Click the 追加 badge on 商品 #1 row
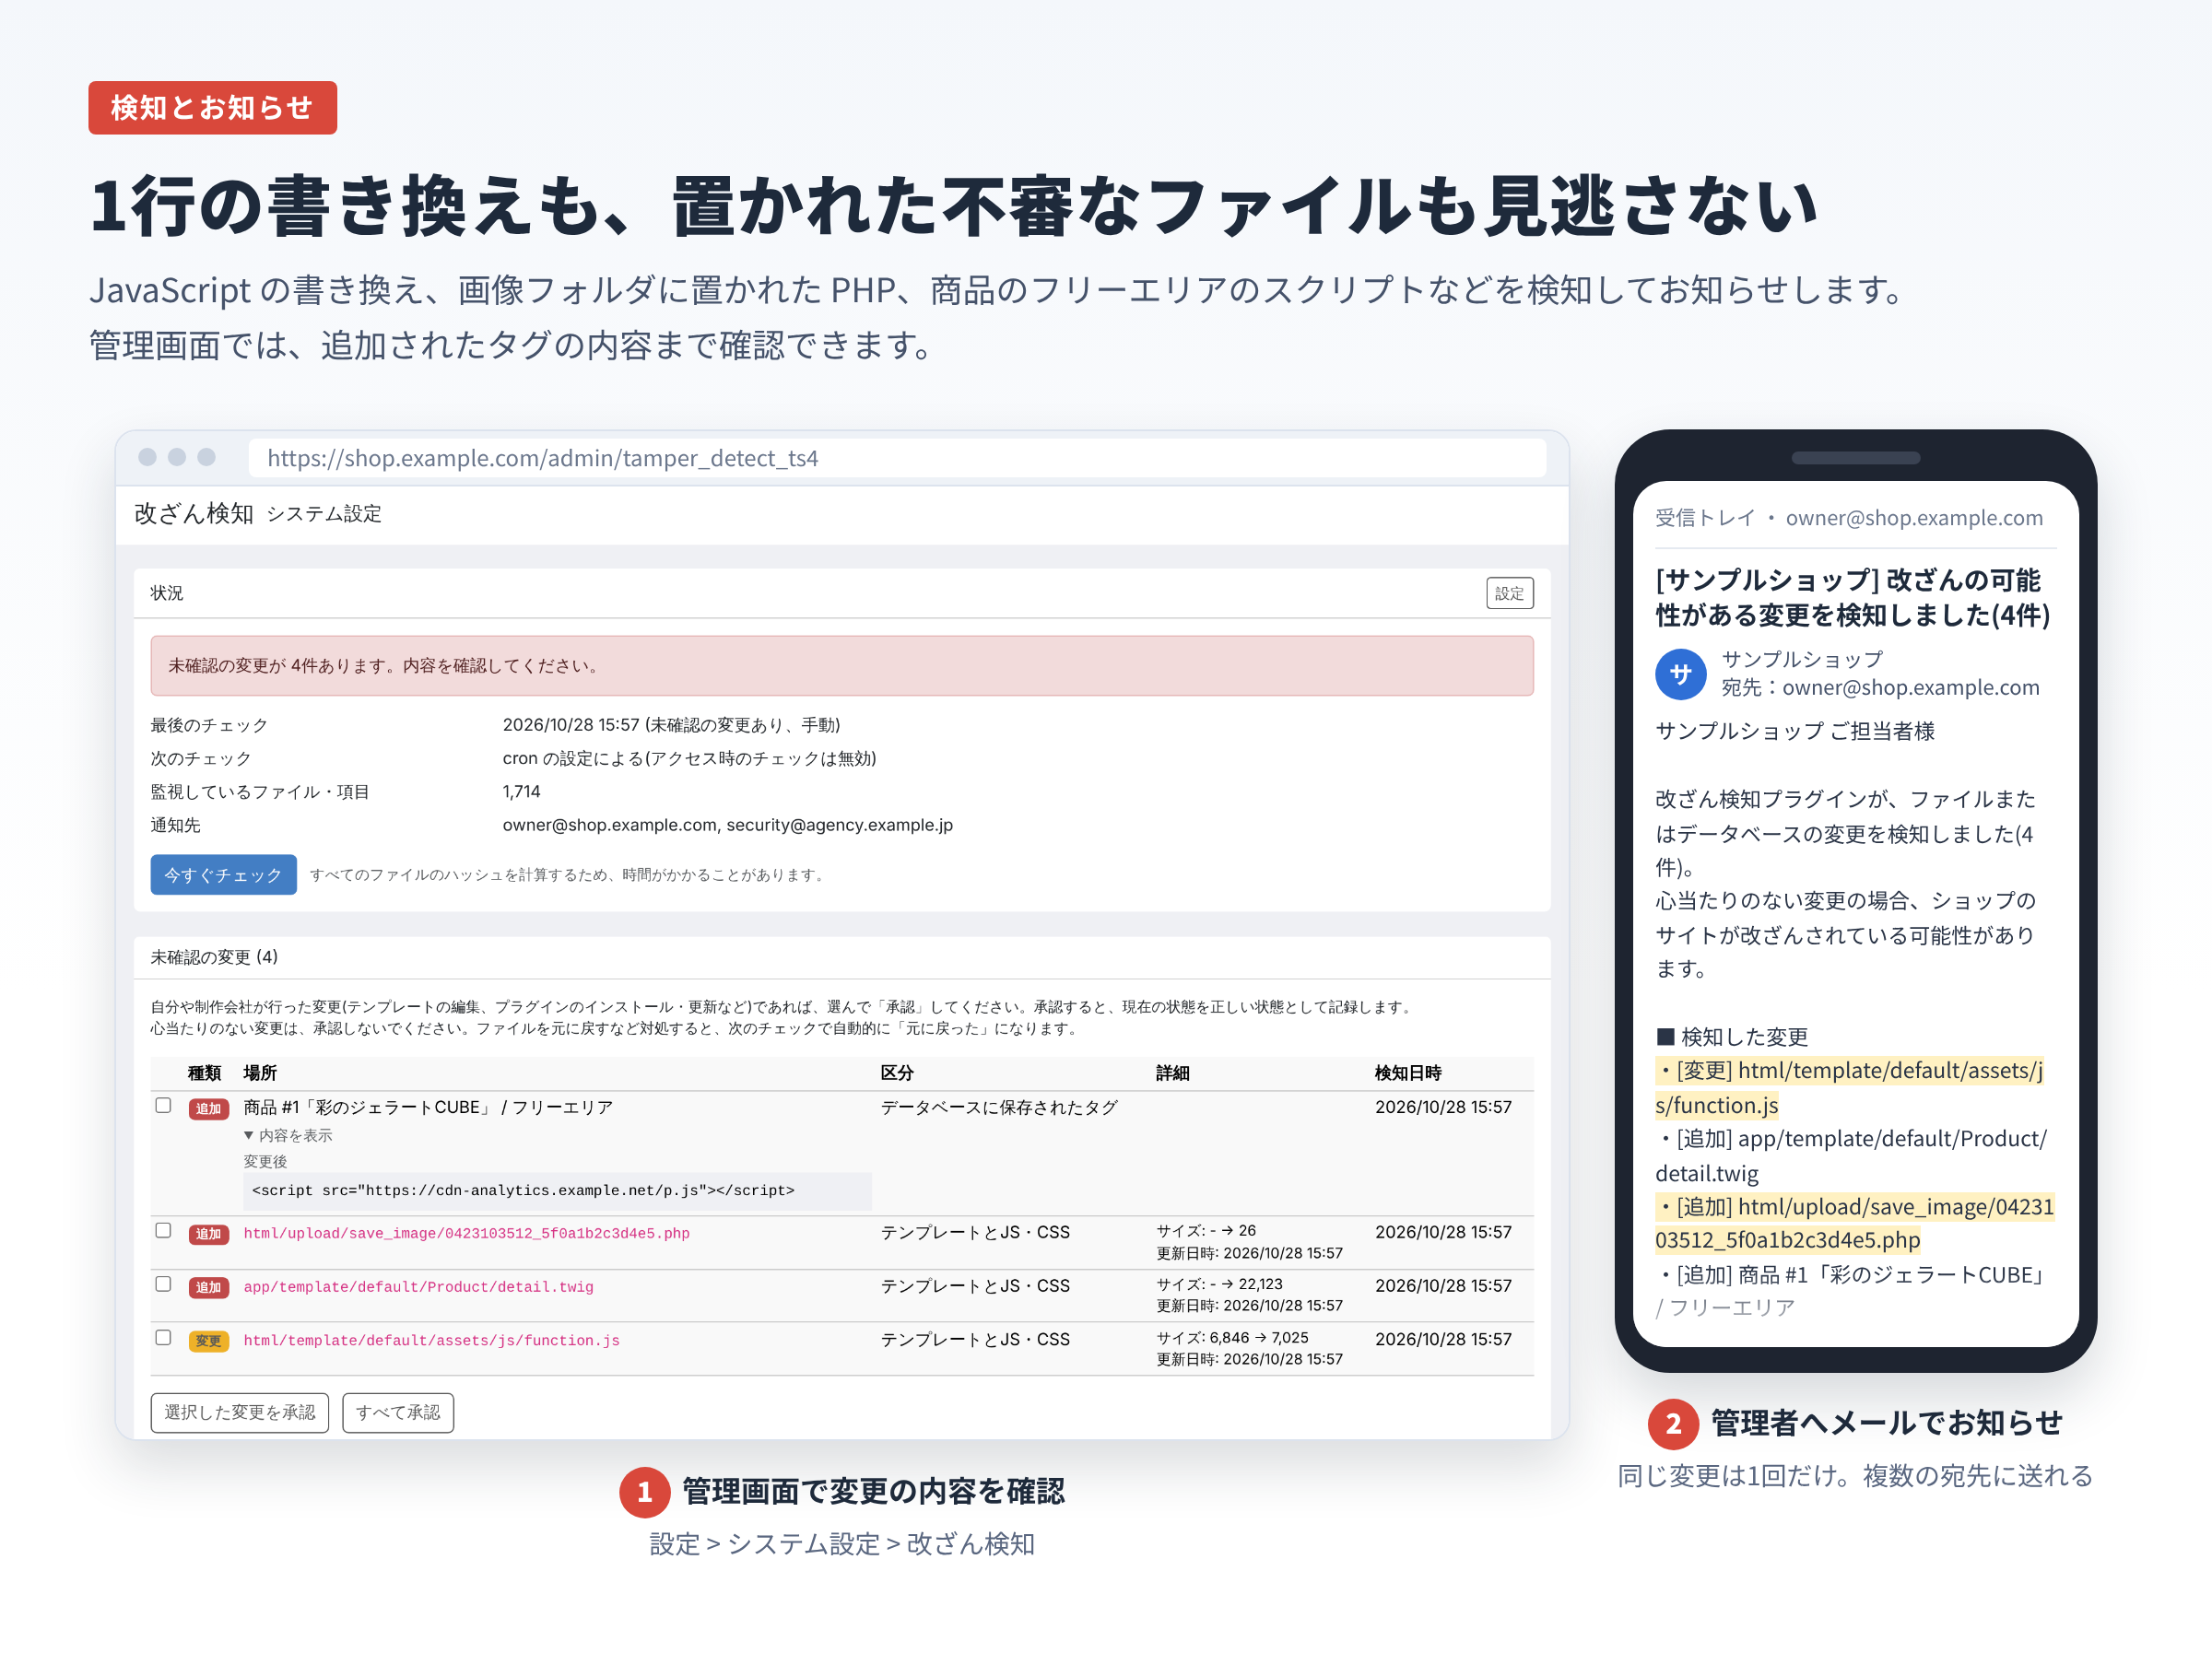 [x=208, y=1108]
